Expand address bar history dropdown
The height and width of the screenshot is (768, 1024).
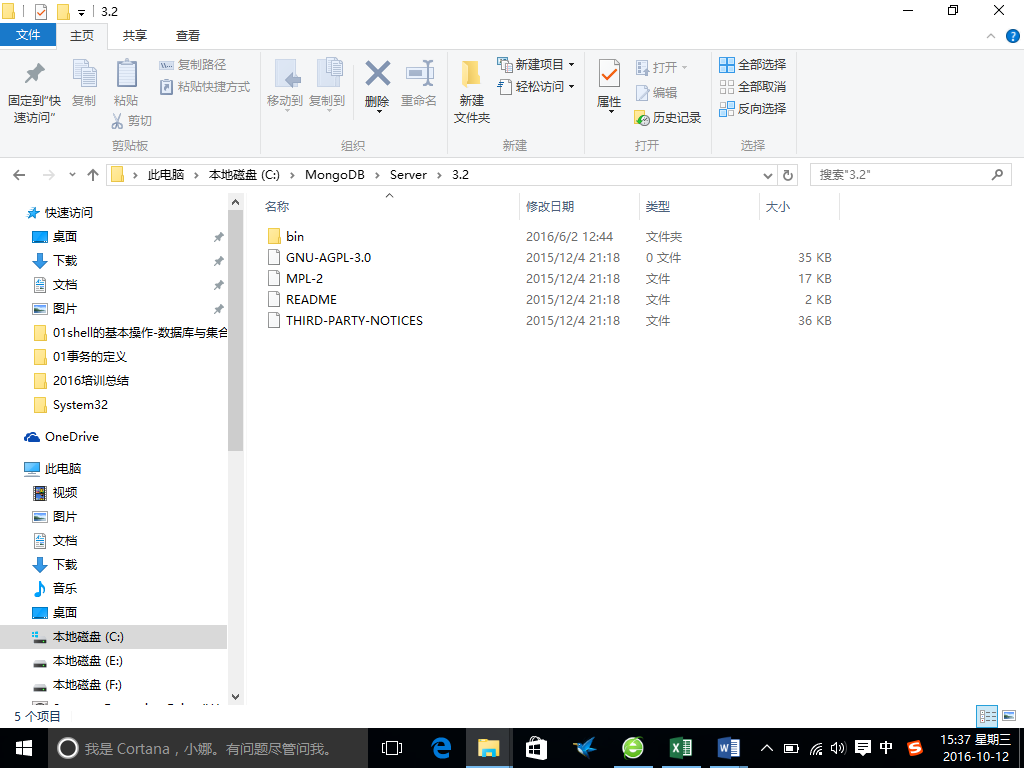(769, 175)
